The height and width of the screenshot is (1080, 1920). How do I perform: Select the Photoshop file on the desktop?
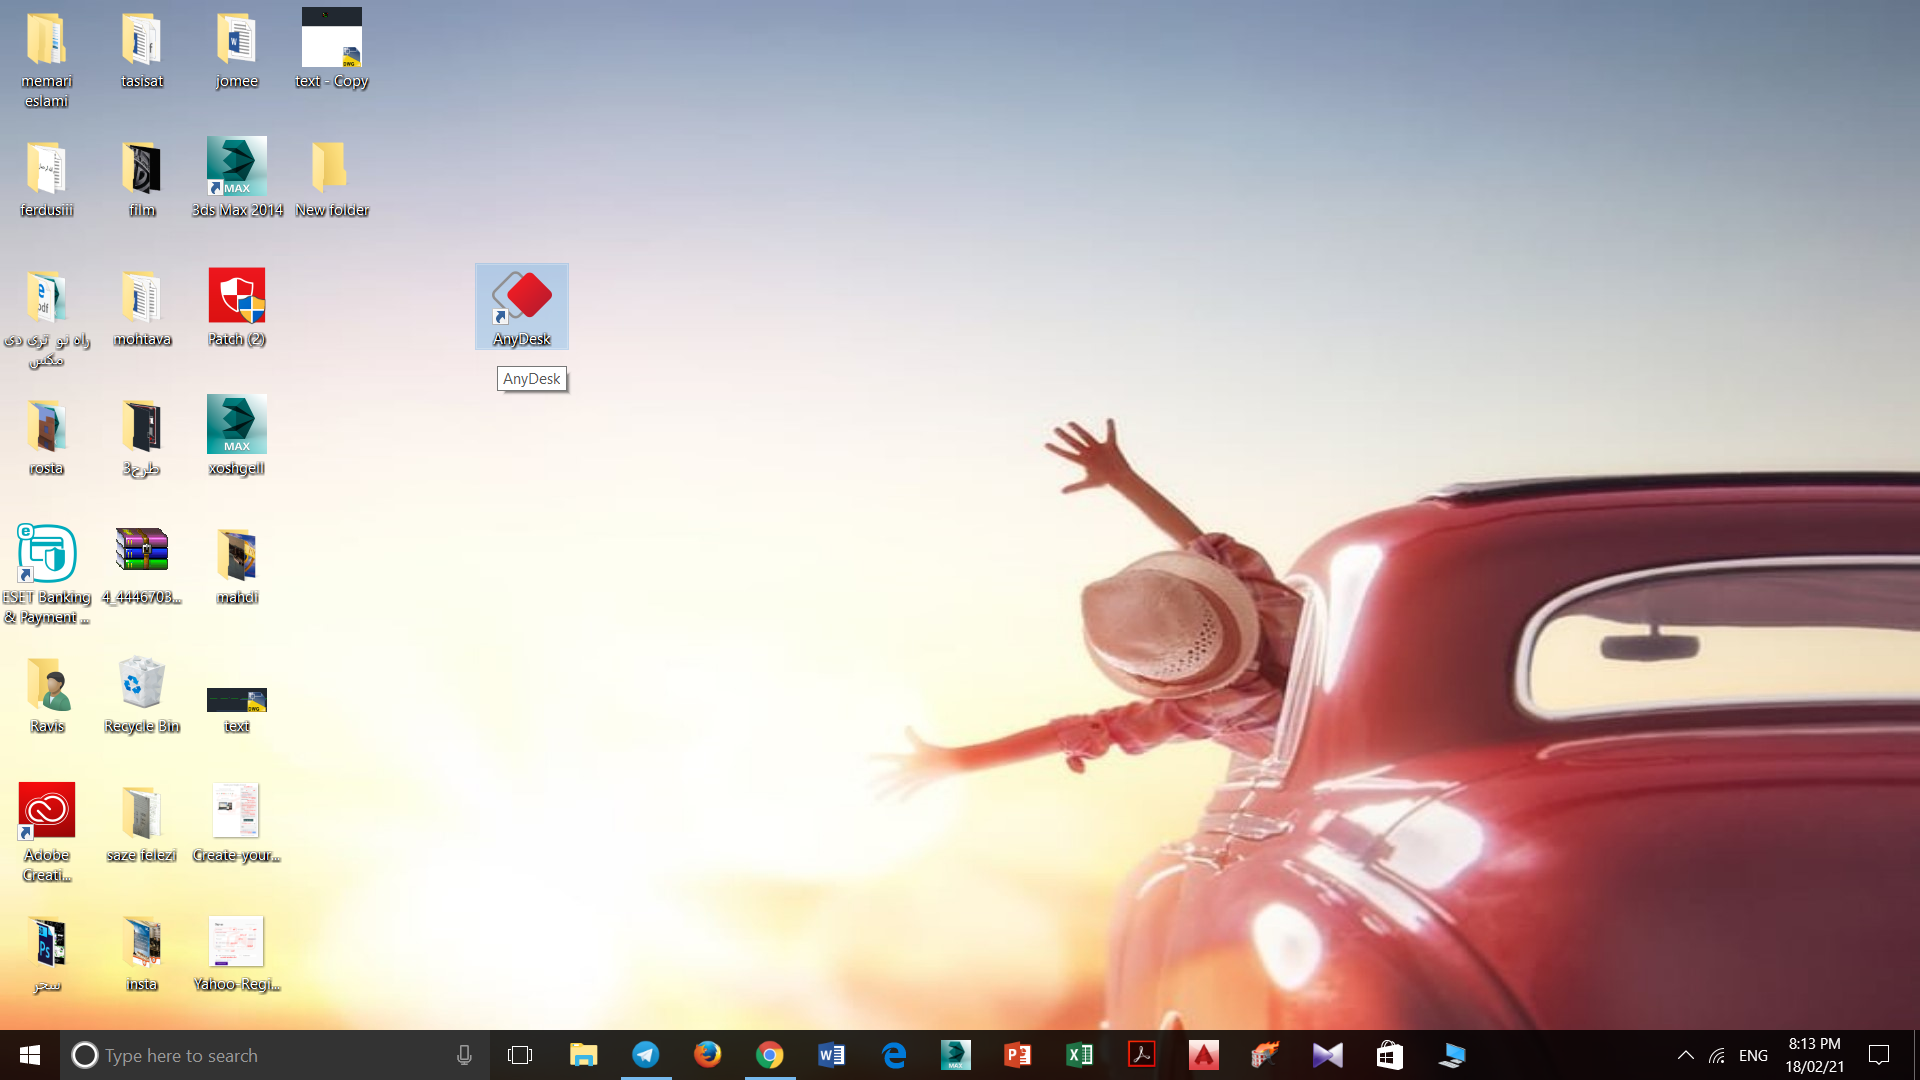click(46, 953)
